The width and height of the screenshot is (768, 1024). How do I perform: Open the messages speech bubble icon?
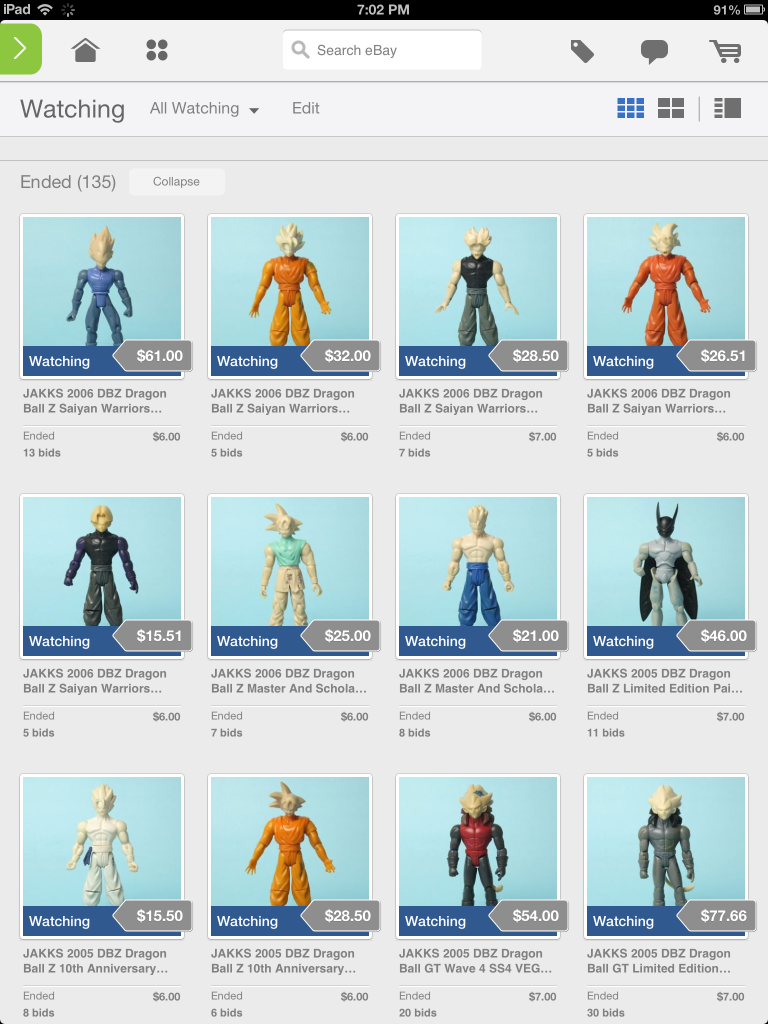[x=654, y=51]
